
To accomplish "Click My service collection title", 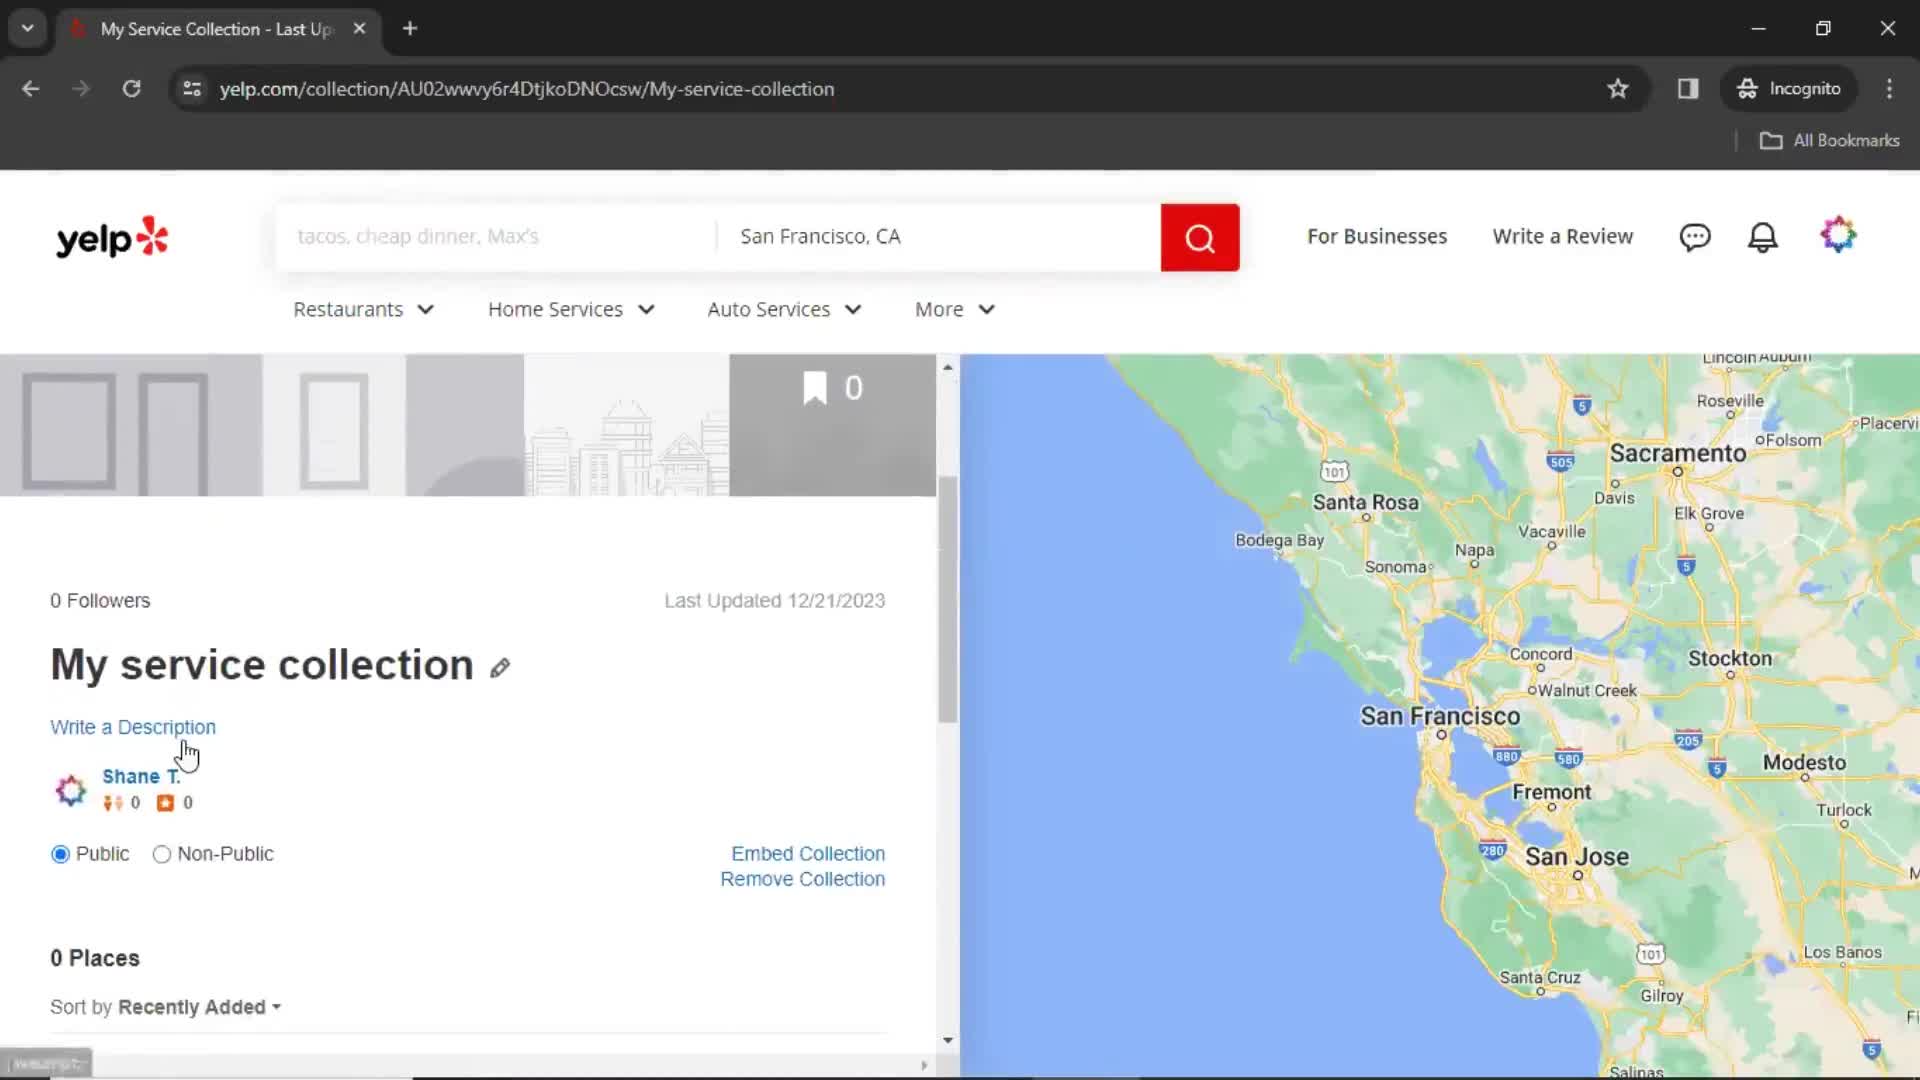I will point(262,665).
